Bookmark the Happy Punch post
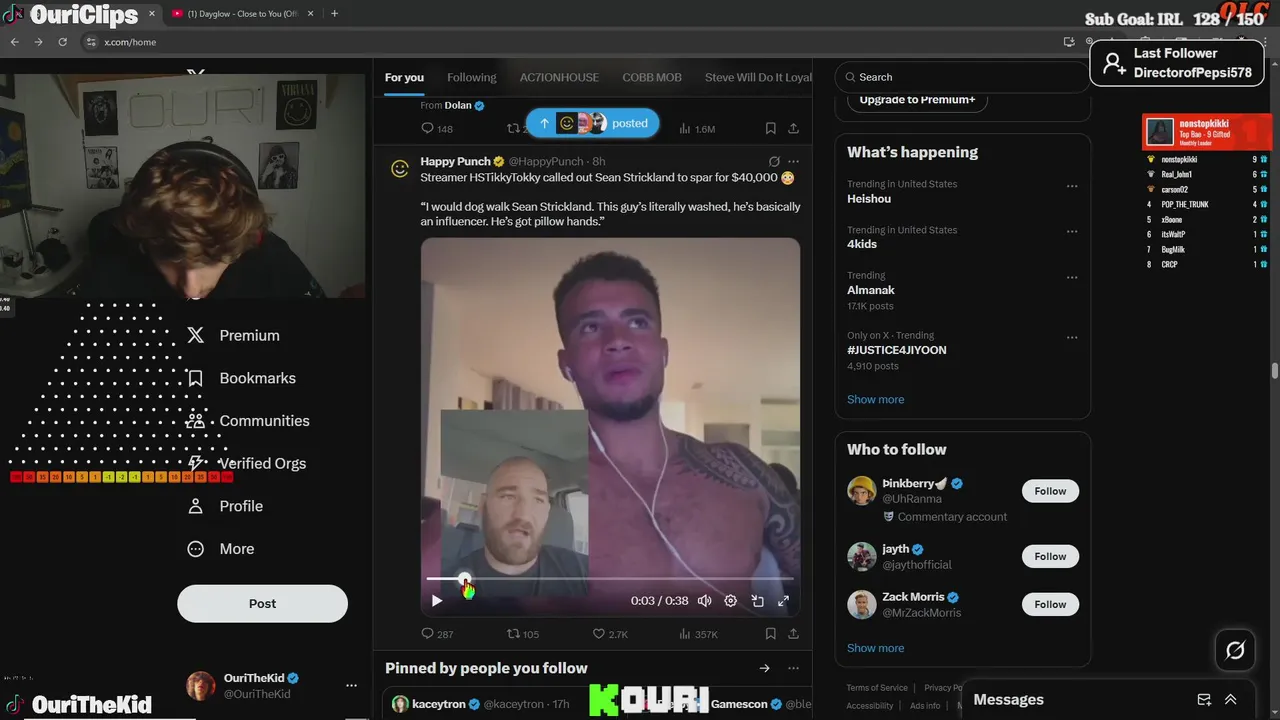1280x720 pixels. point(770,634)
